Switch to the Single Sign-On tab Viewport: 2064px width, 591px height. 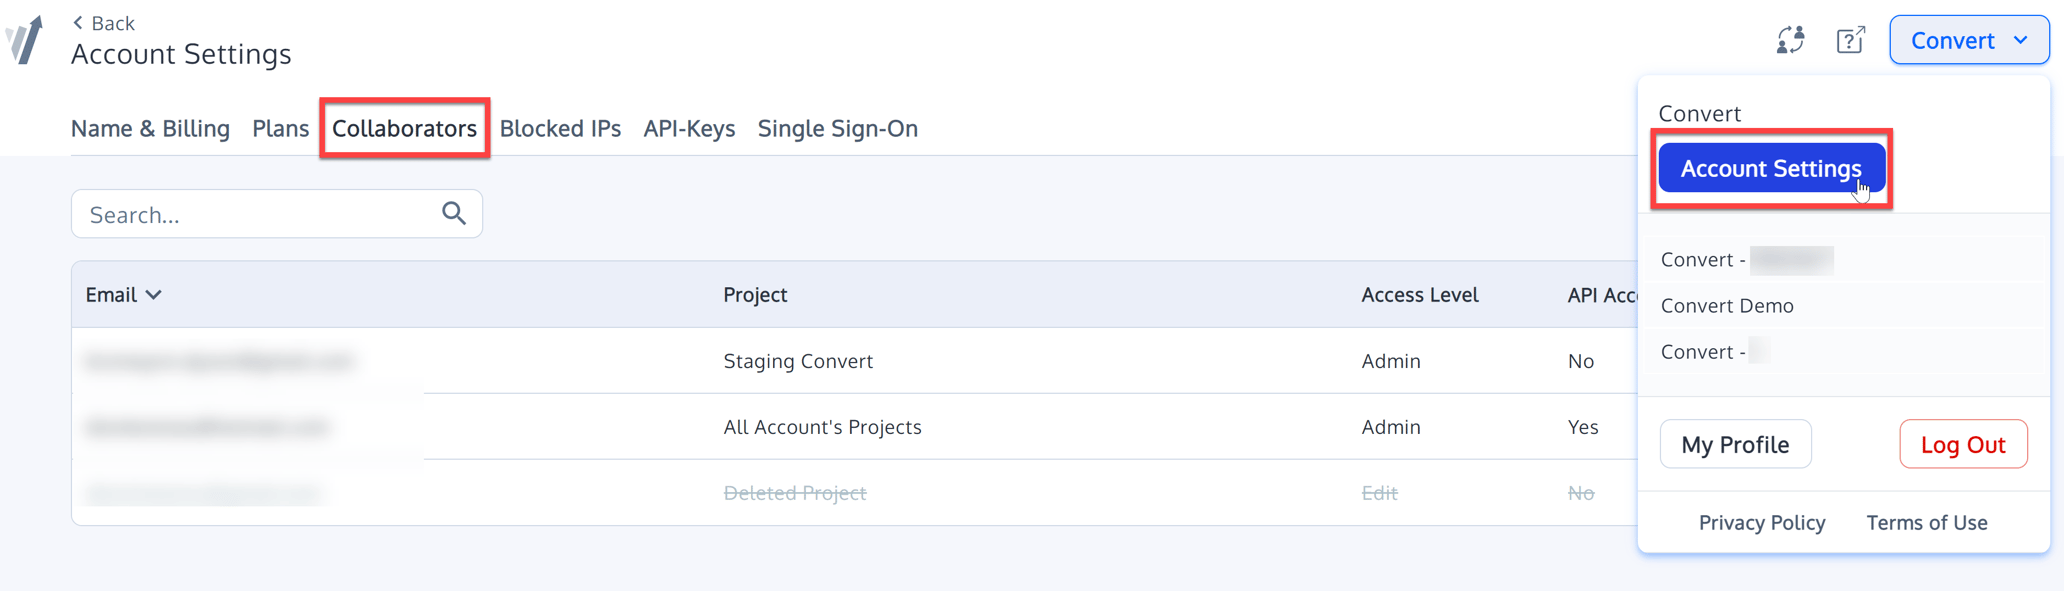pos(837,128)
